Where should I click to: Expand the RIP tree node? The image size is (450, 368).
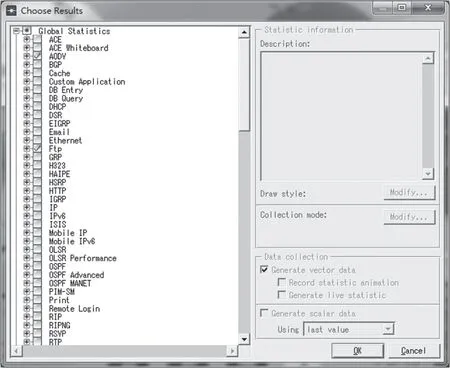27,316
